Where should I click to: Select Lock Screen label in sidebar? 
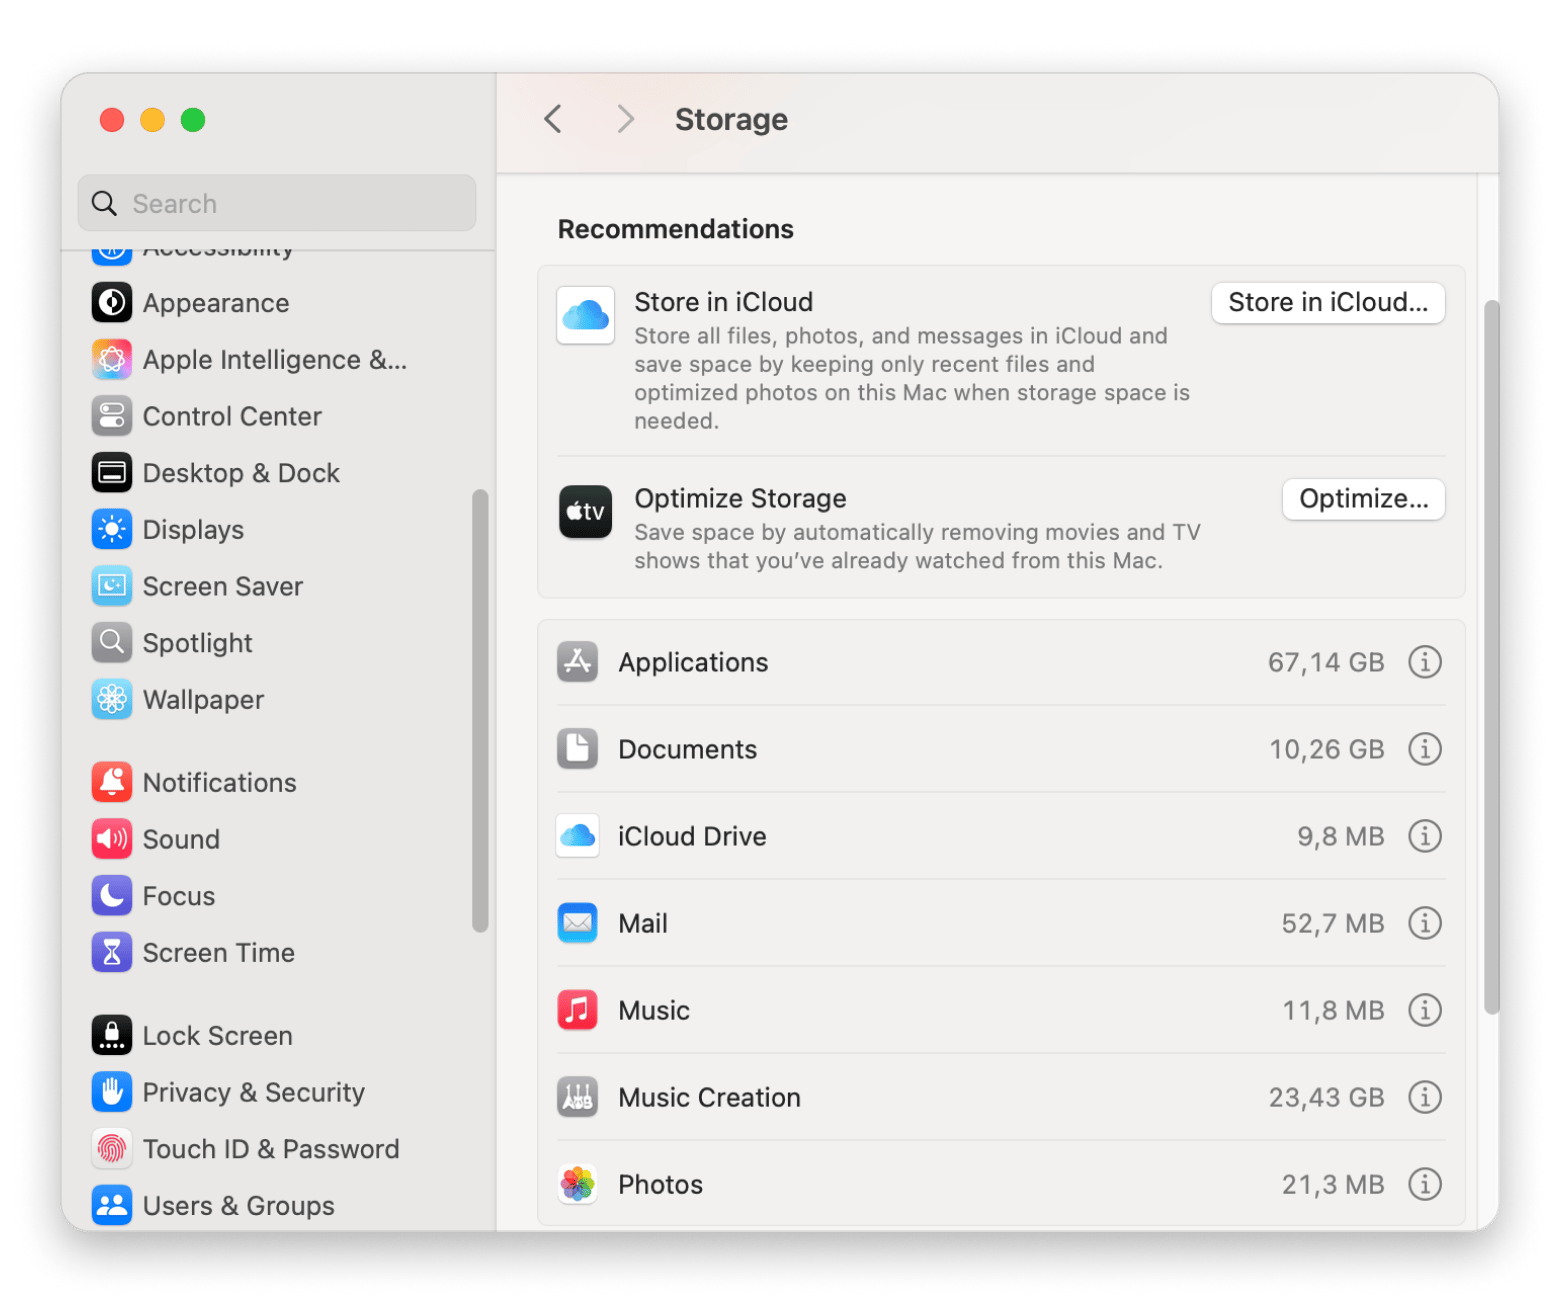pos(218,1035)
